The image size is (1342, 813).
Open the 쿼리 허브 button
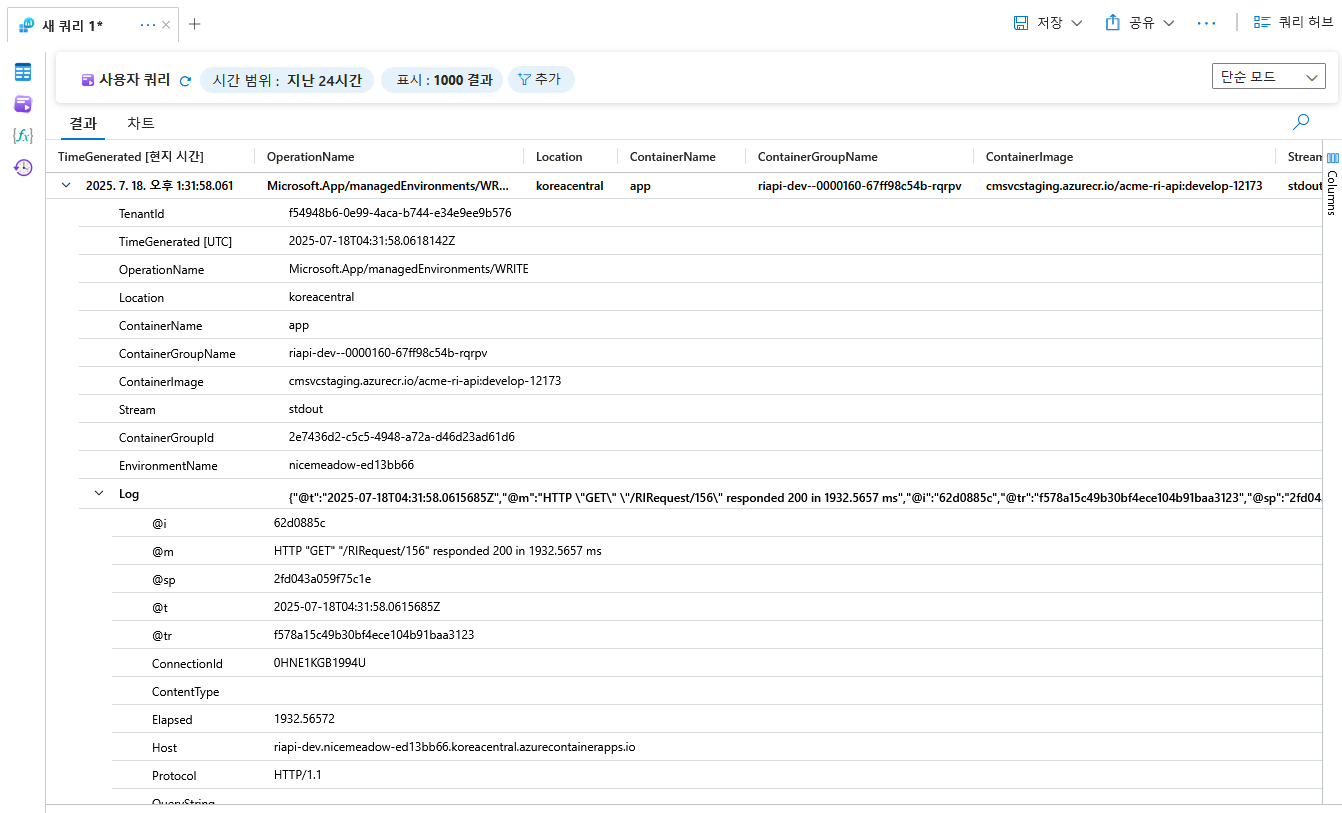pyautogui.click(x=1293, y=23)
